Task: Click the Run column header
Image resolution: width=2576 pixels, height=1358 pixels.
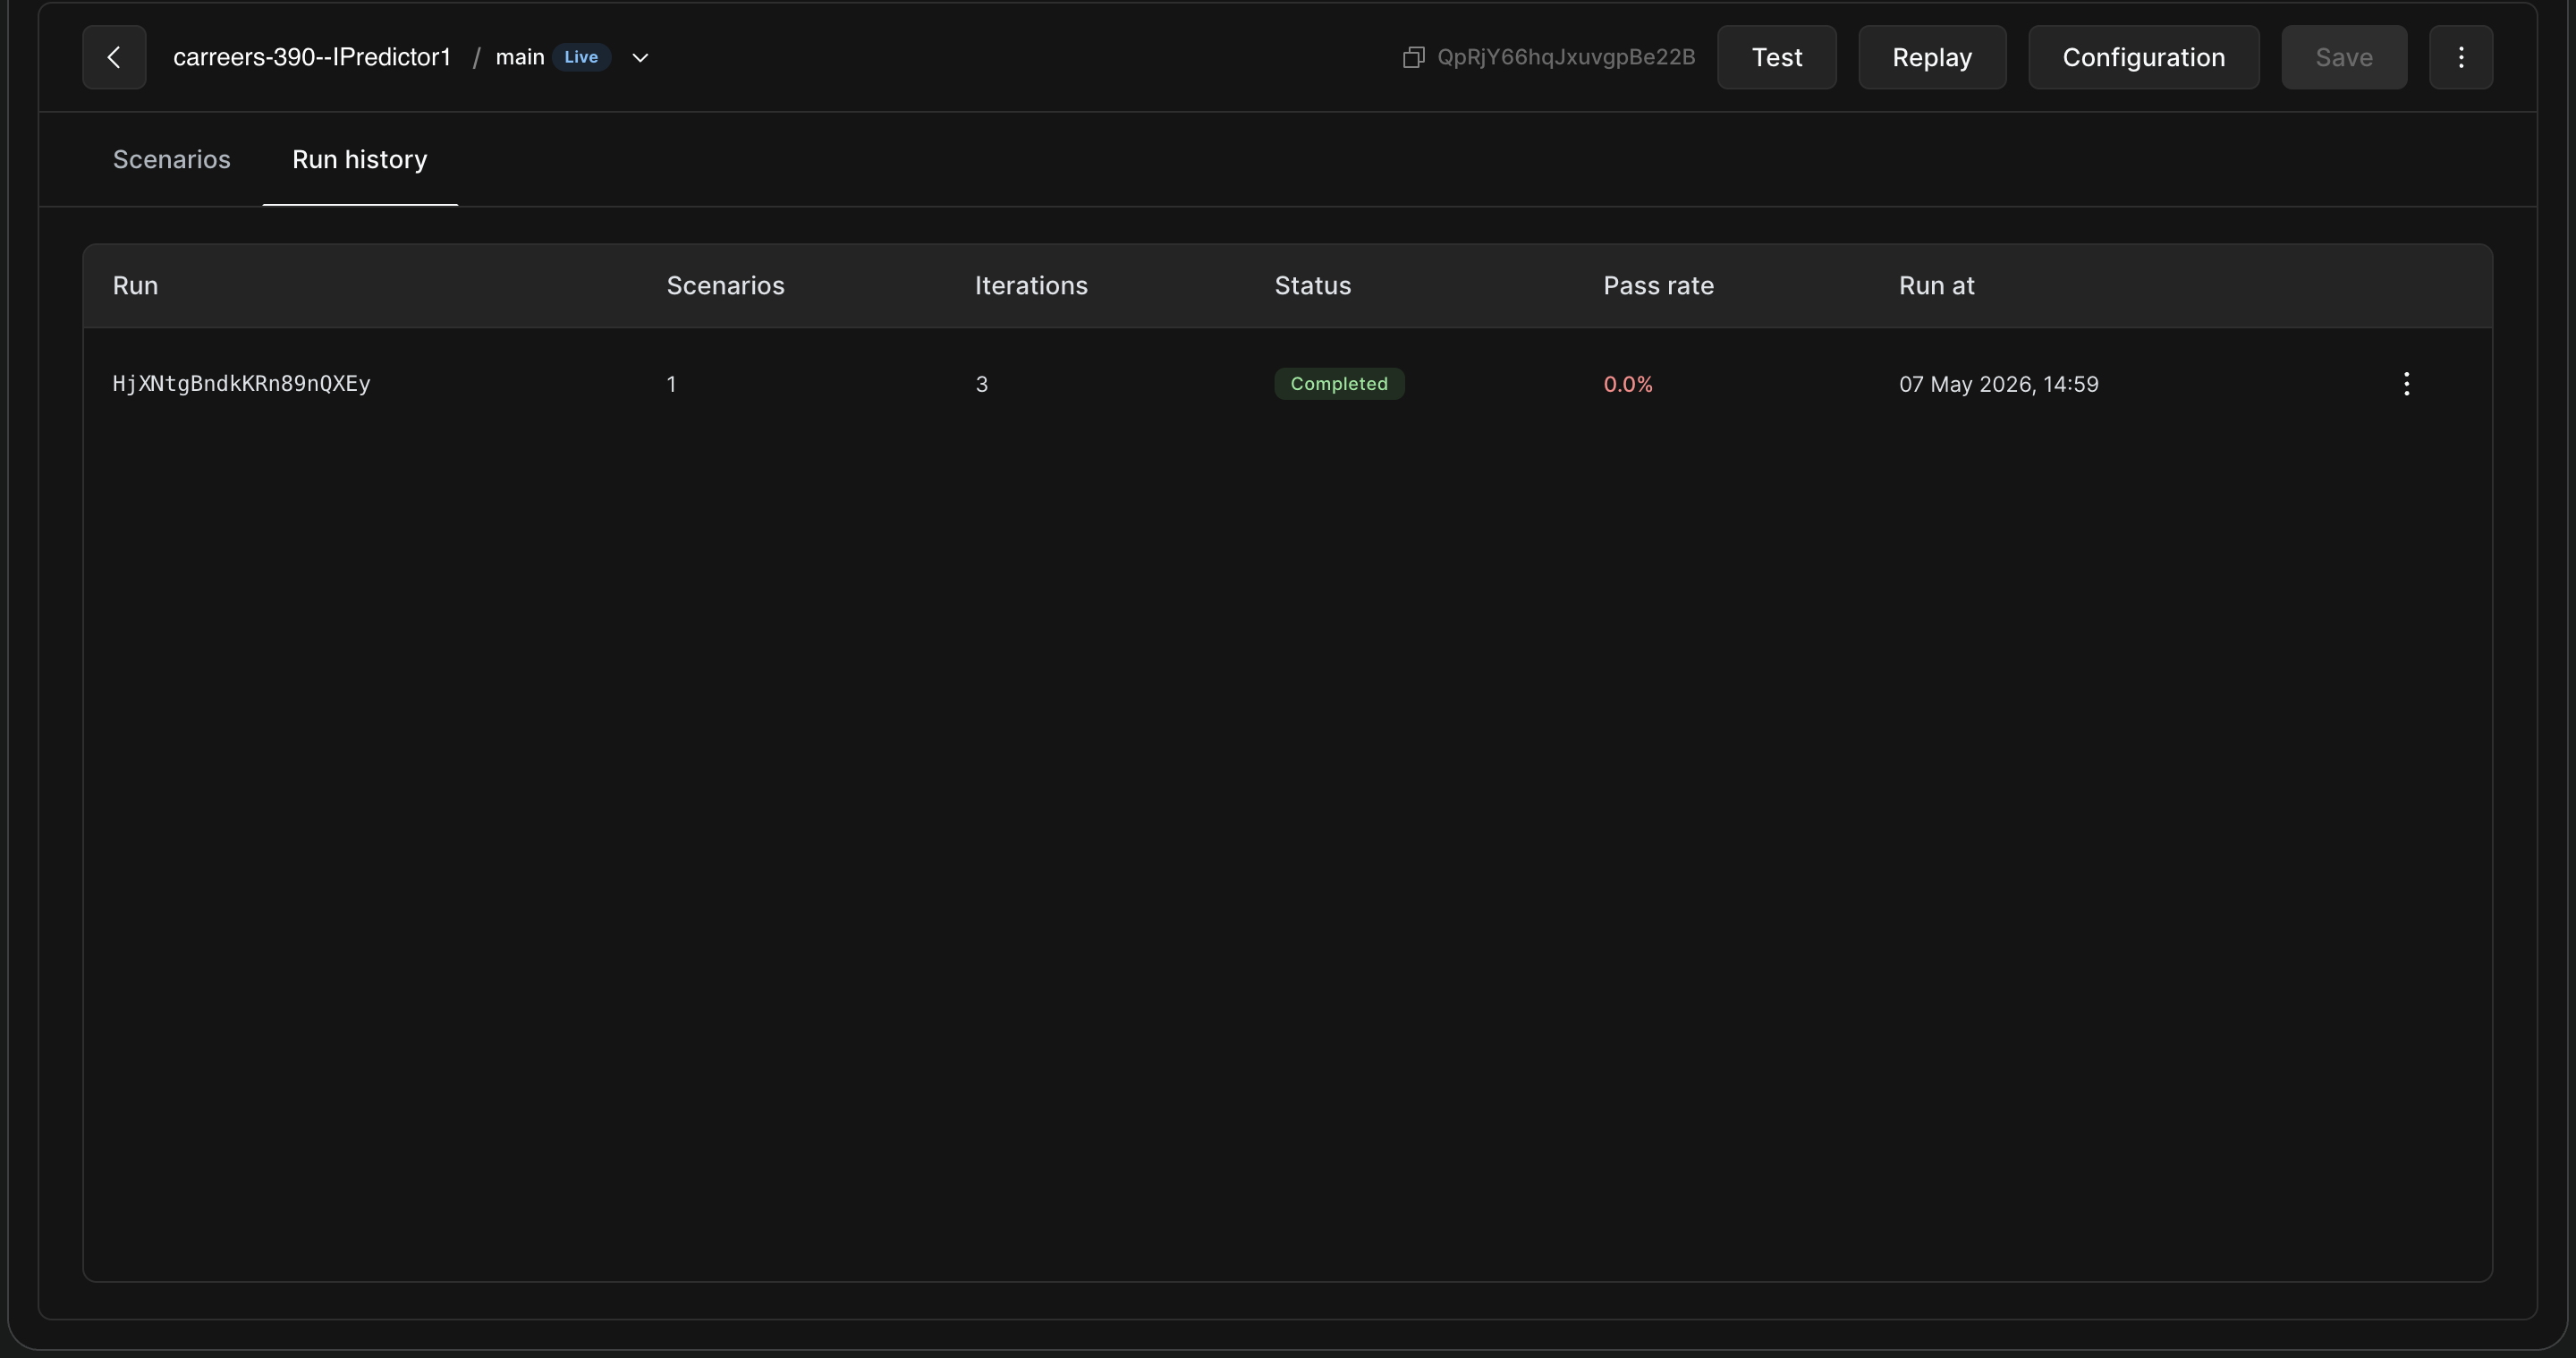Action: click(135, 286)
